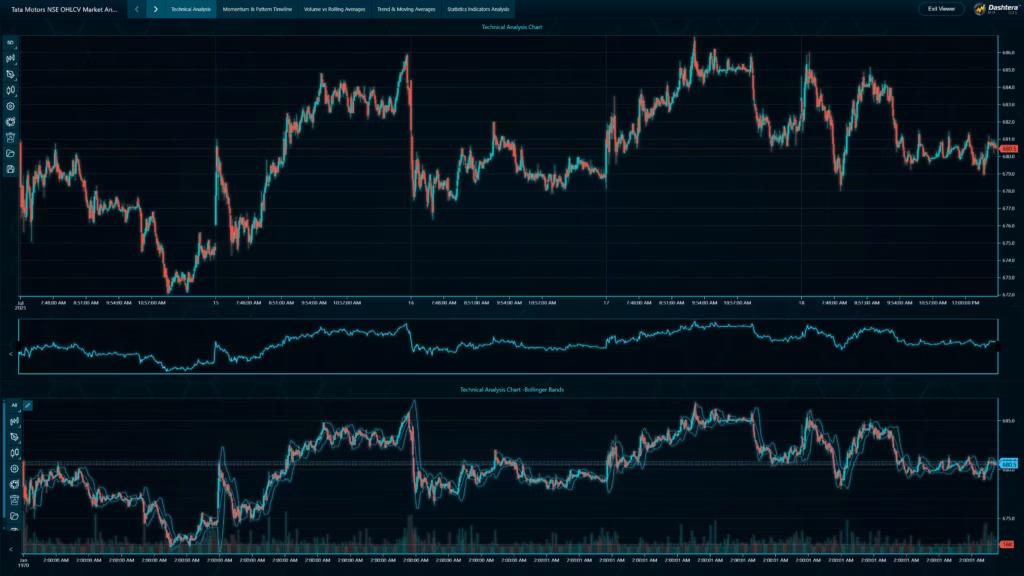The width and height of the screenshot is (1024, 576).
Task: Select the Trend & Moving Averages view
Action: 407,10
